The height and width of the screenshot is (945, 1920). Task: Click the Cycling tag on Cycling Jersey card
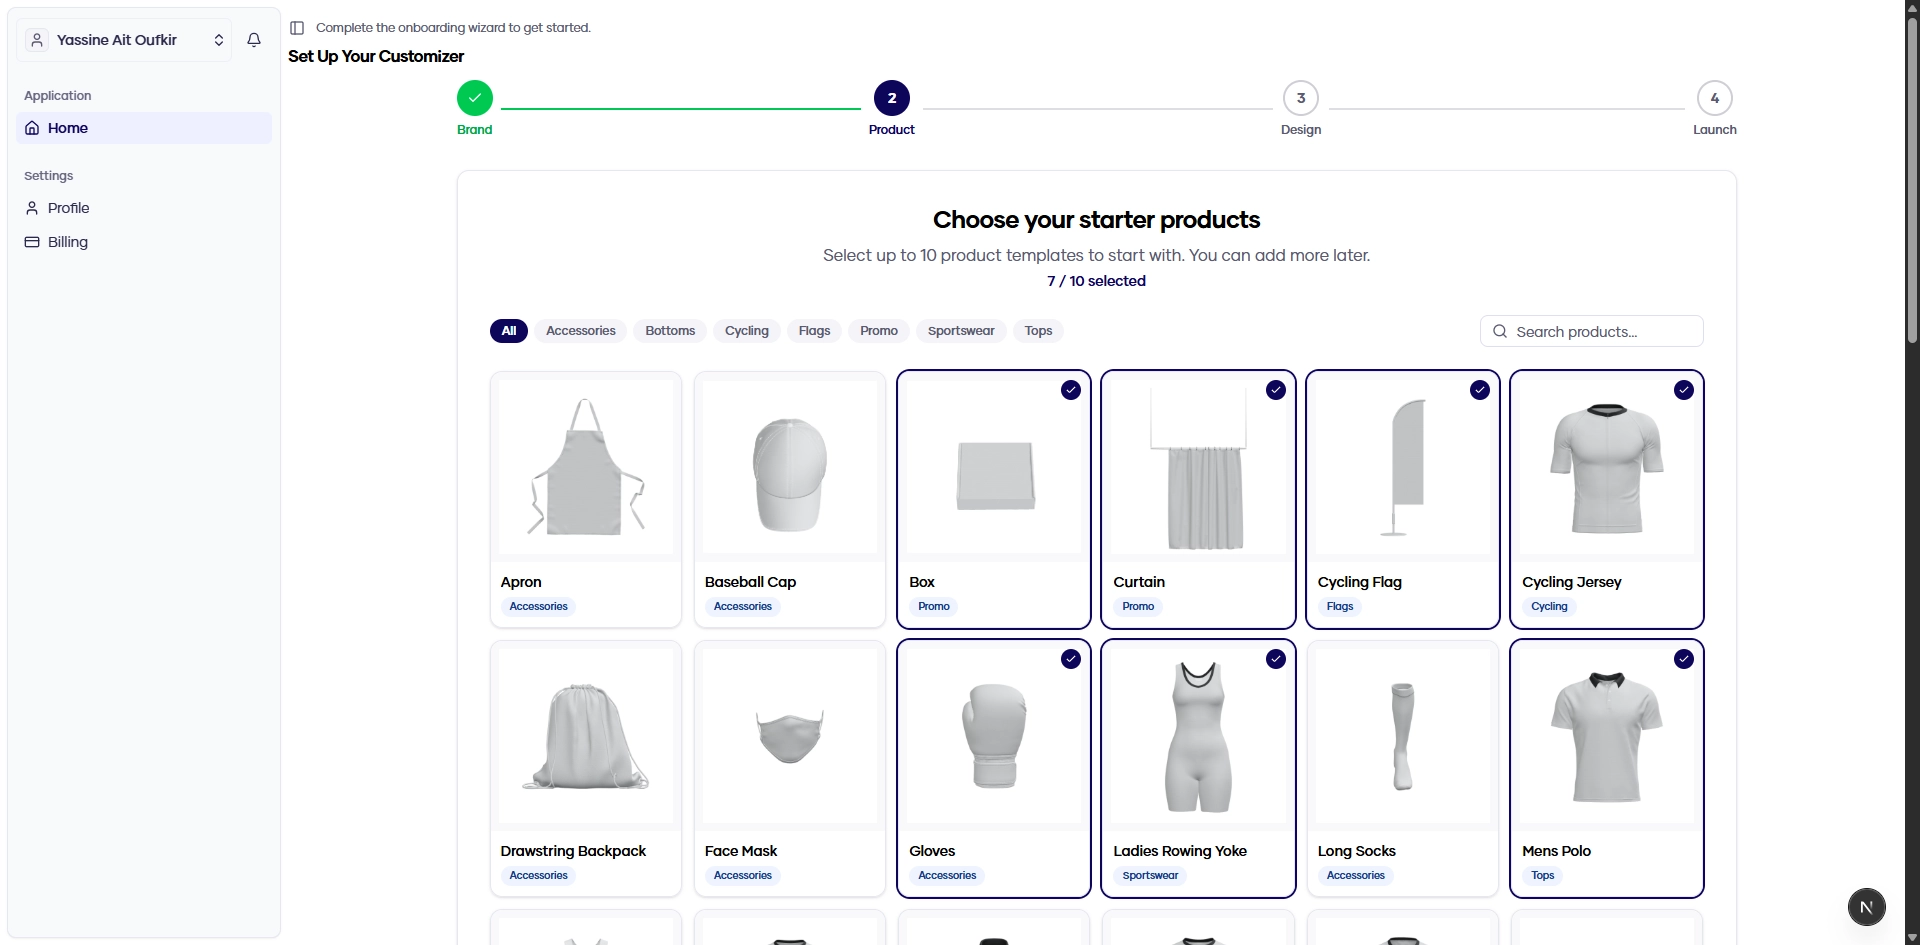pos(1549,606)
